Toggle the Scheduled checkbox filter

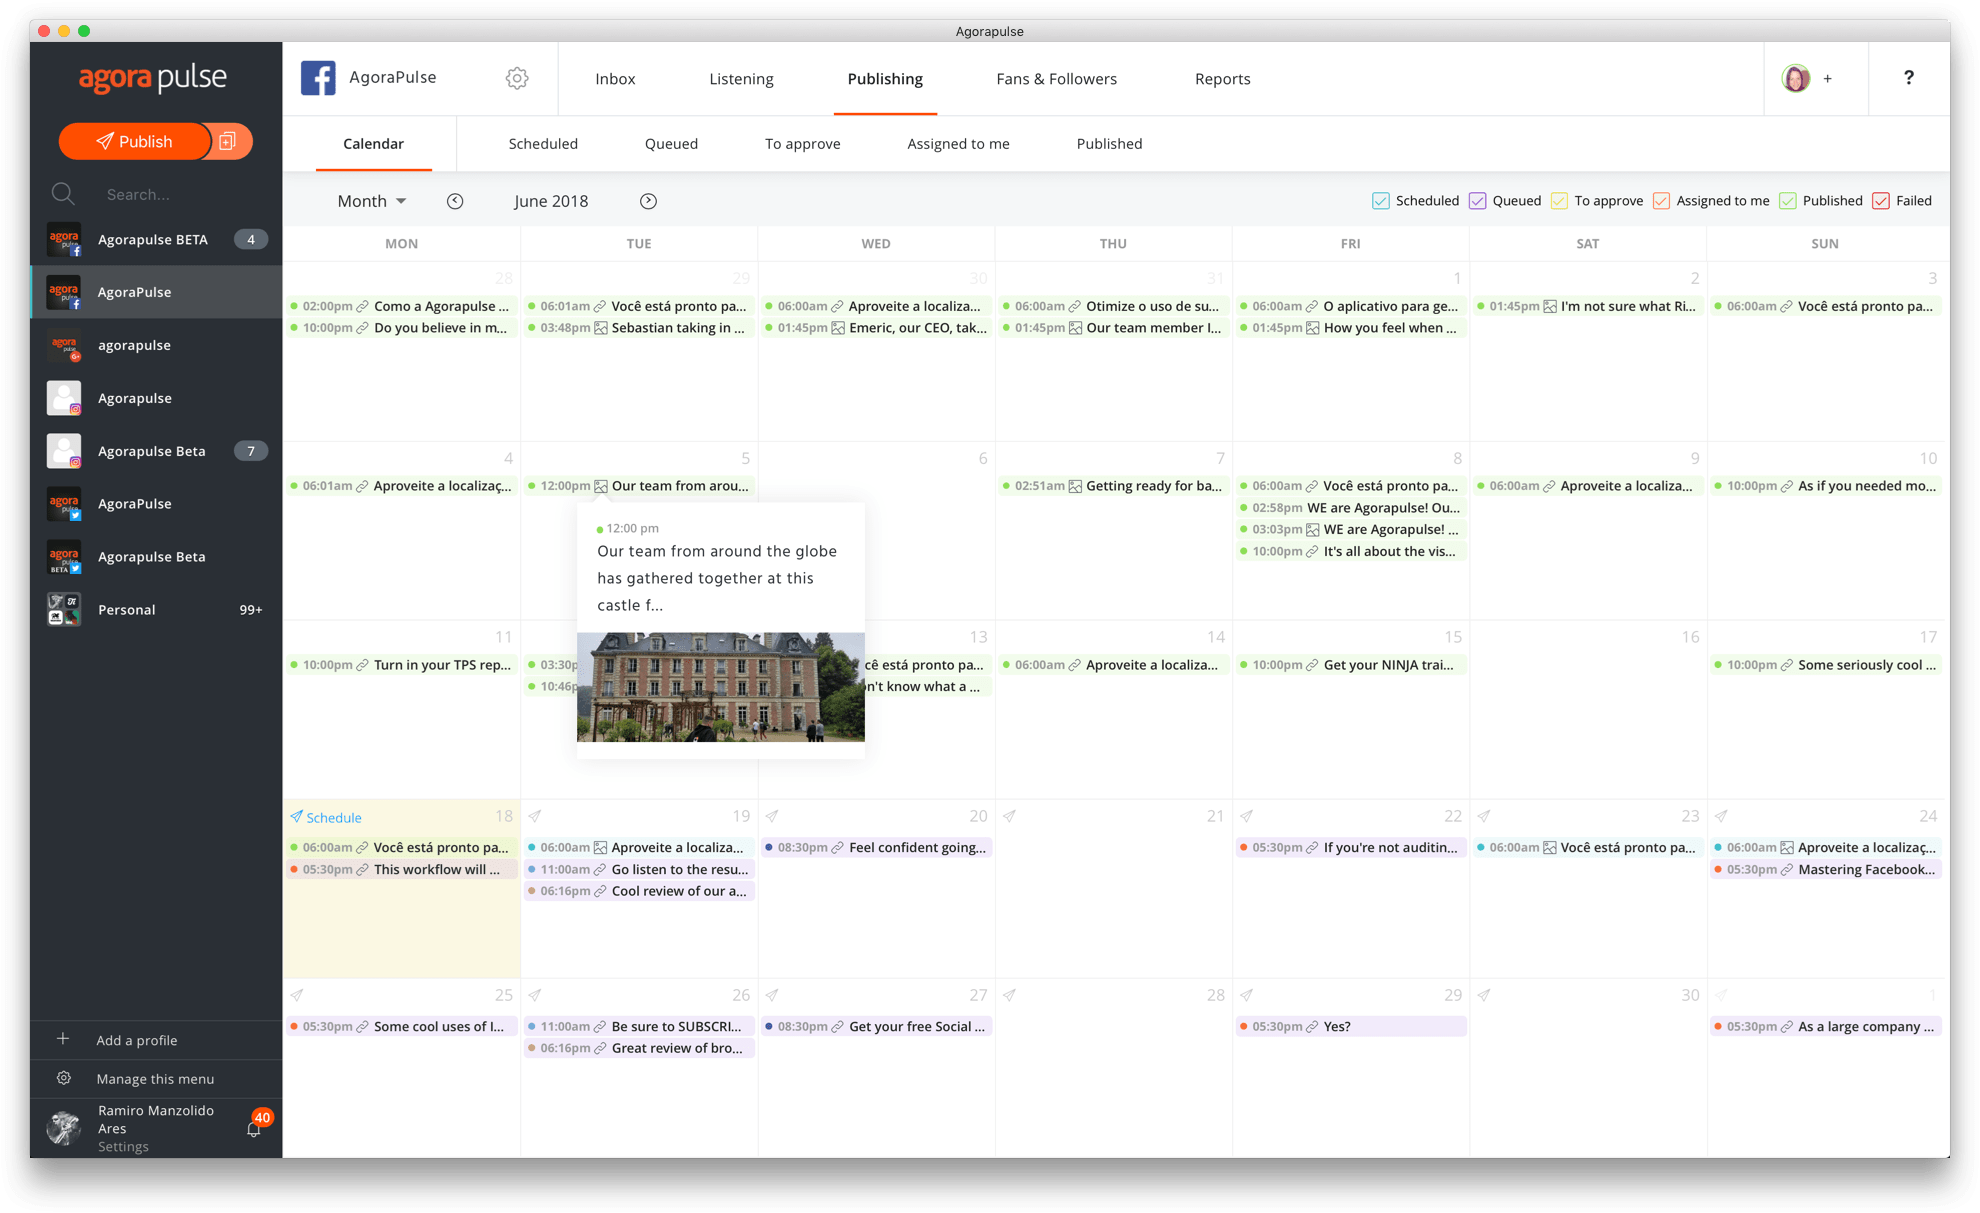click(1382, 199)
